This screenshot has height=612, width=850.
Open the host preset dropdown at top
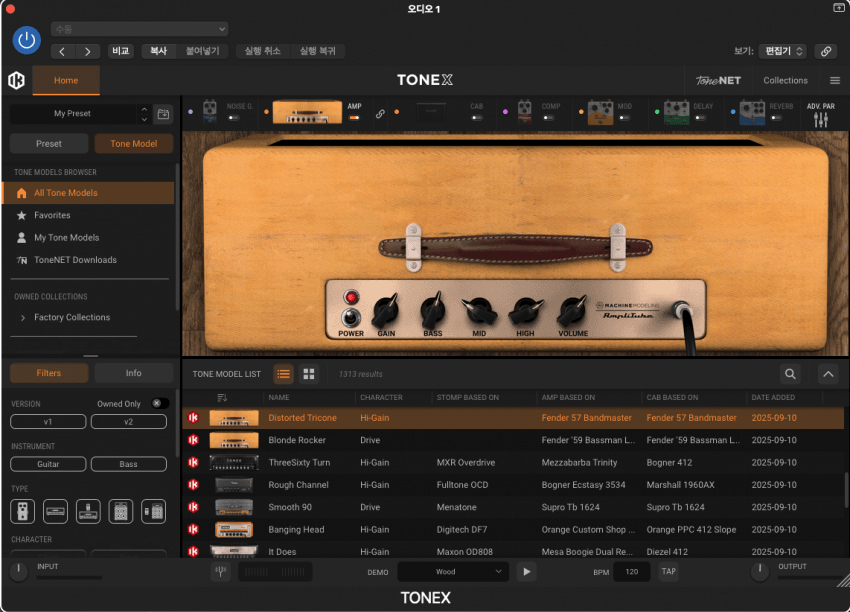pos(139,29)
